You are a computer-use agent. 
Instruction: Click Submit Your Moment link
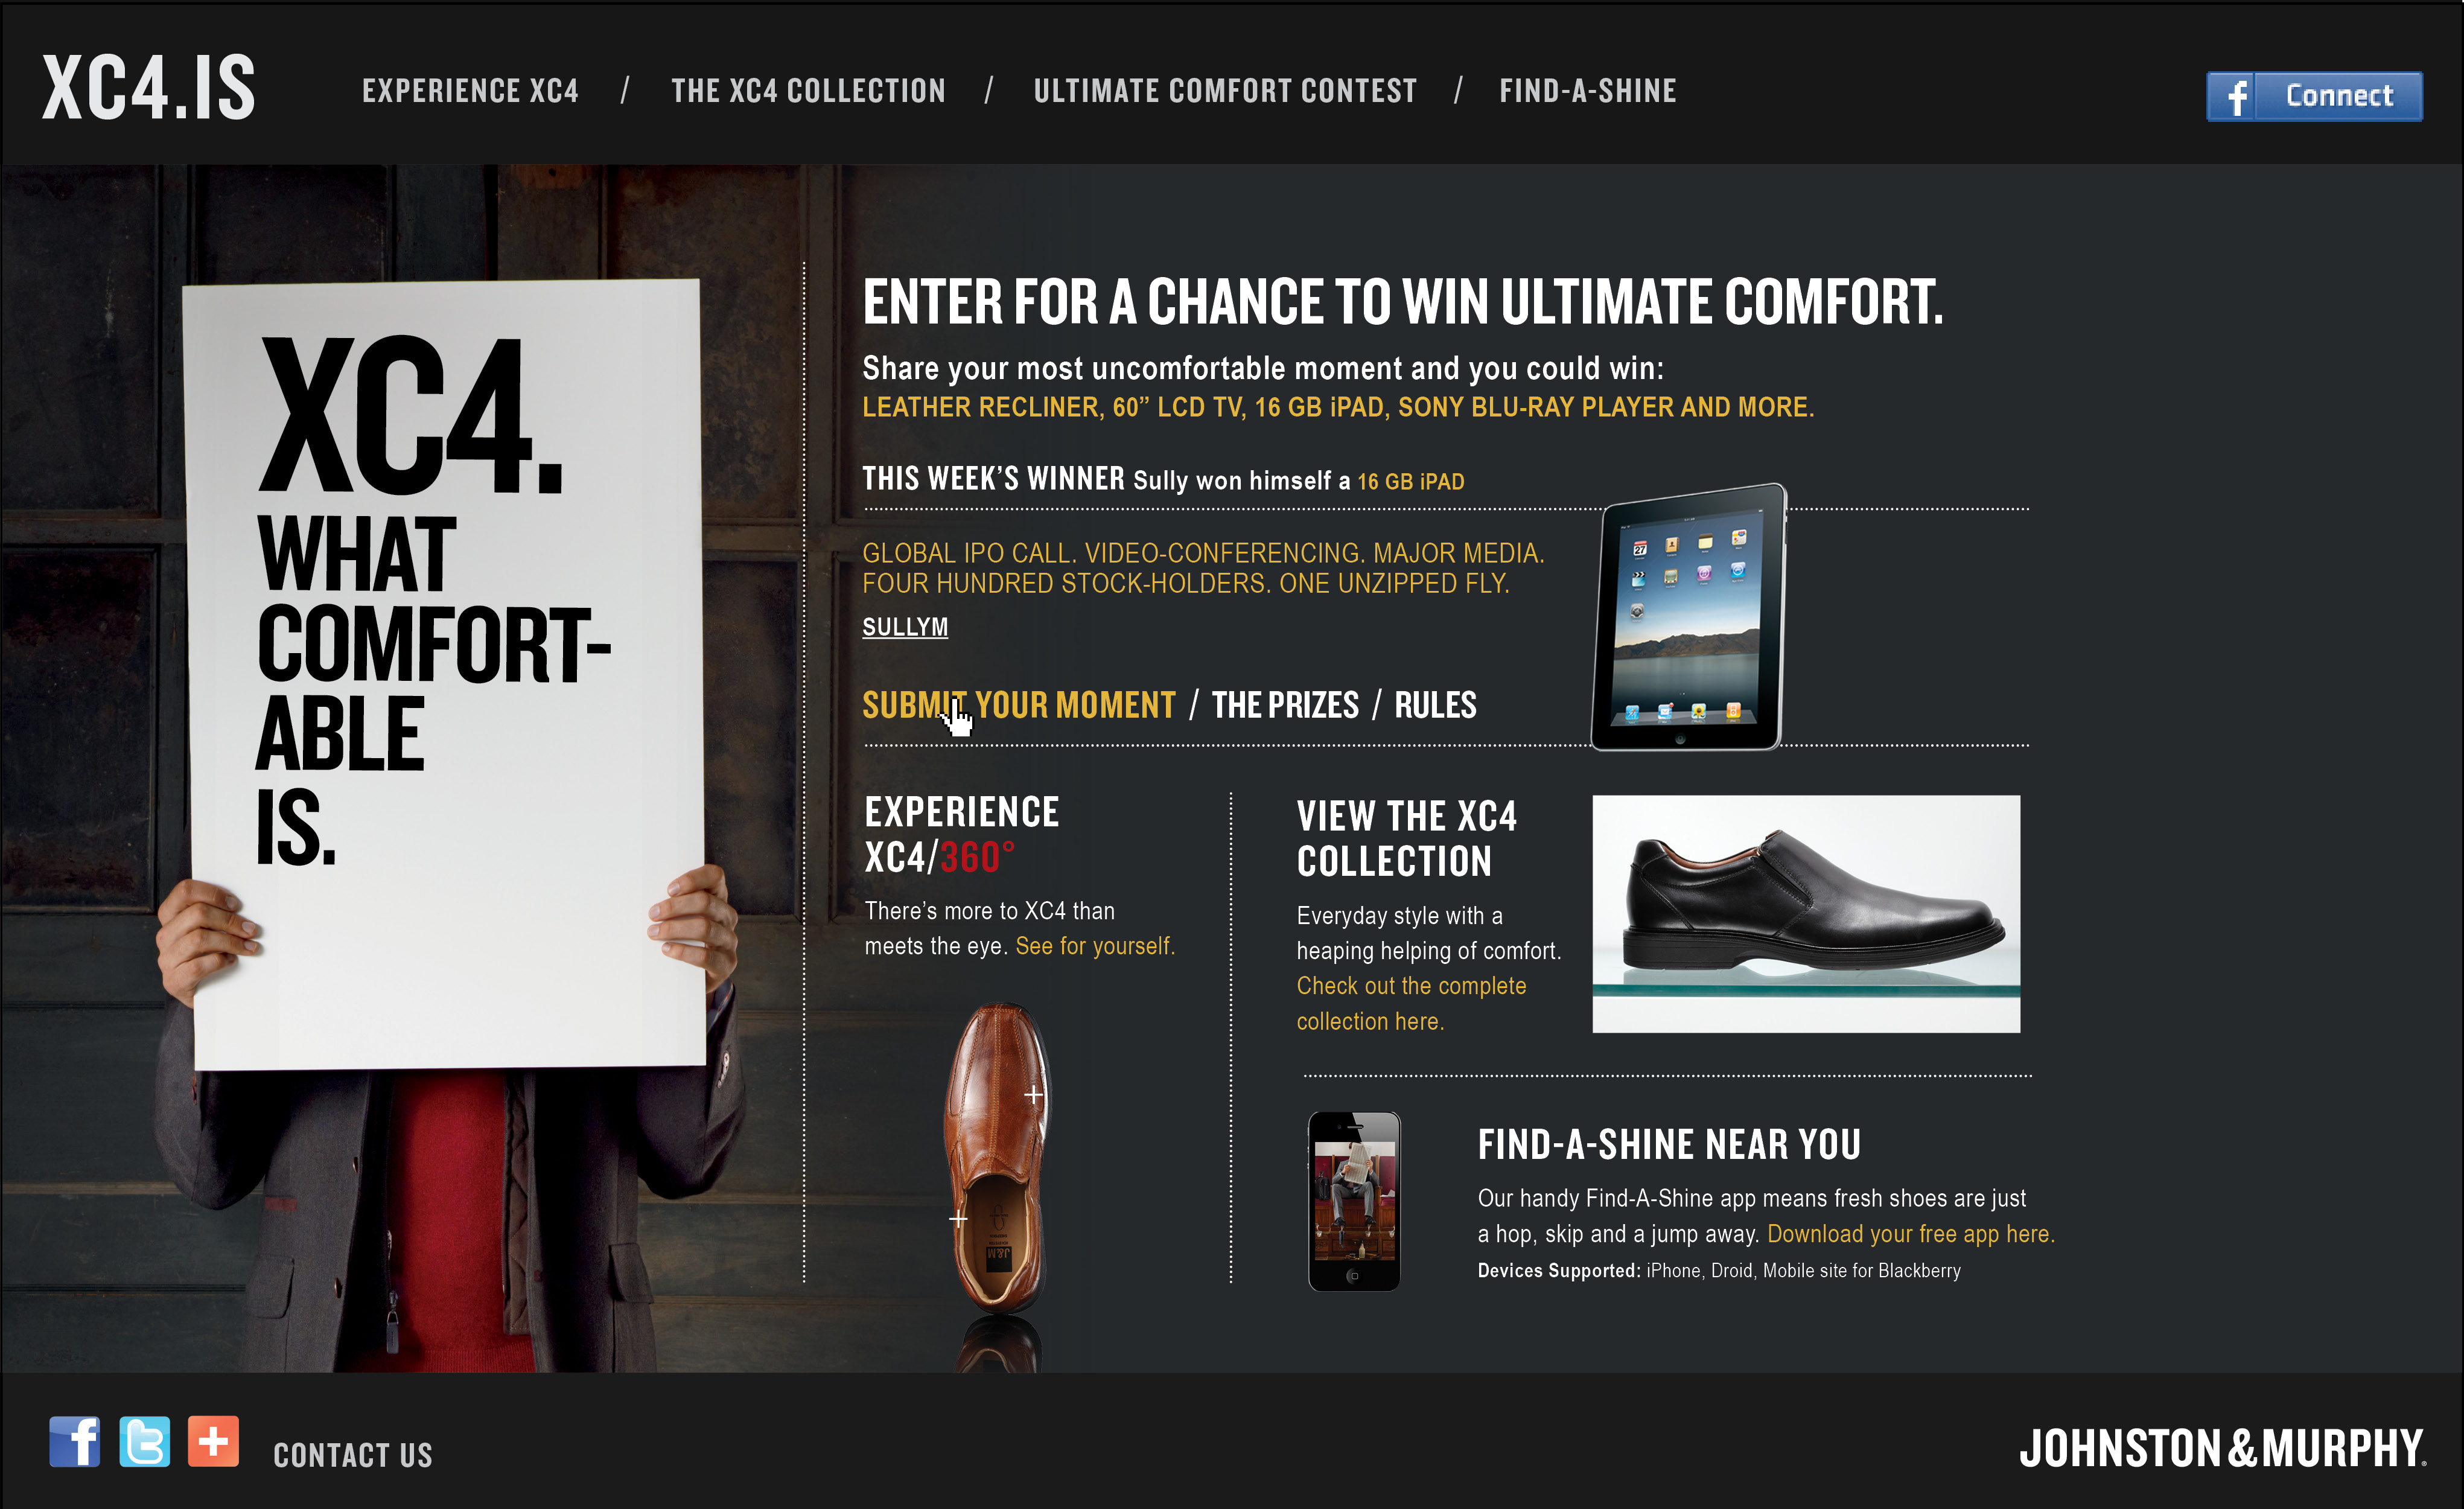(x=1019, y=705)
